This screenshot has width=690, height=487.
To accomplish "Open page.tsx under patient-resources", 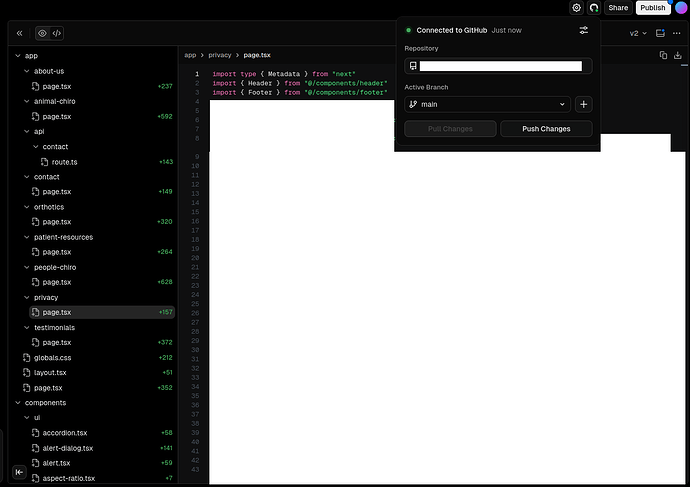I will pos(57,252).
